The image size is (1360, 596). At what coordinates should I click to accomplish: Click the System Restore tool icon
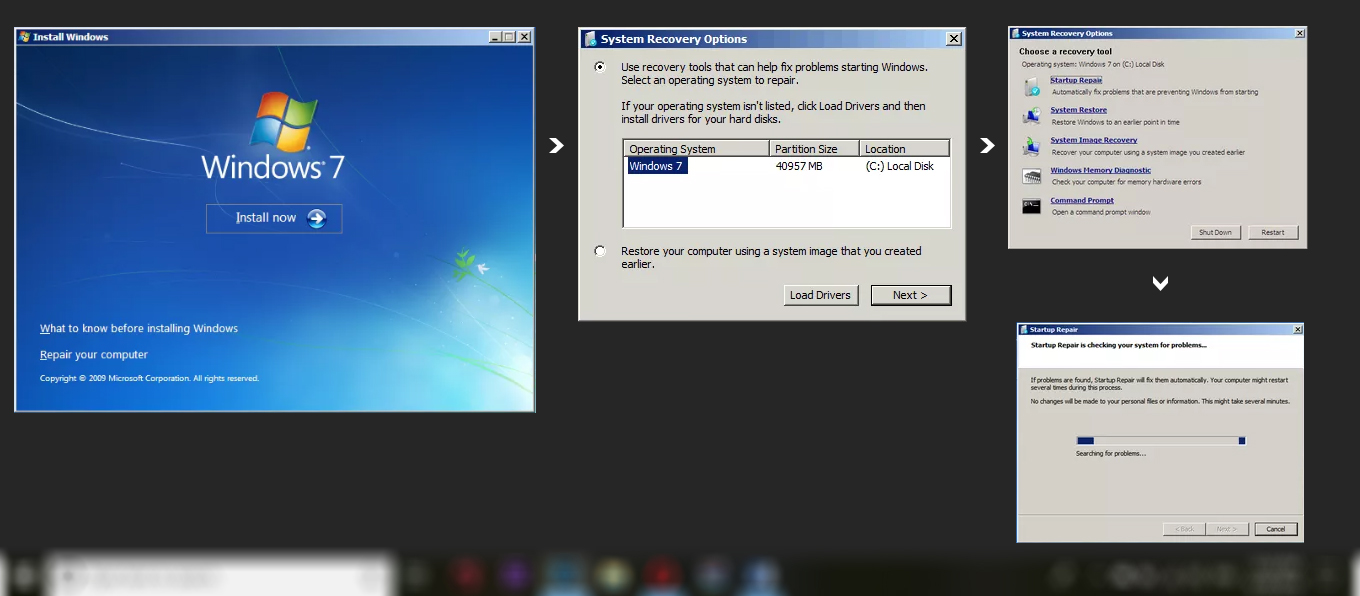click(1032, 116)
